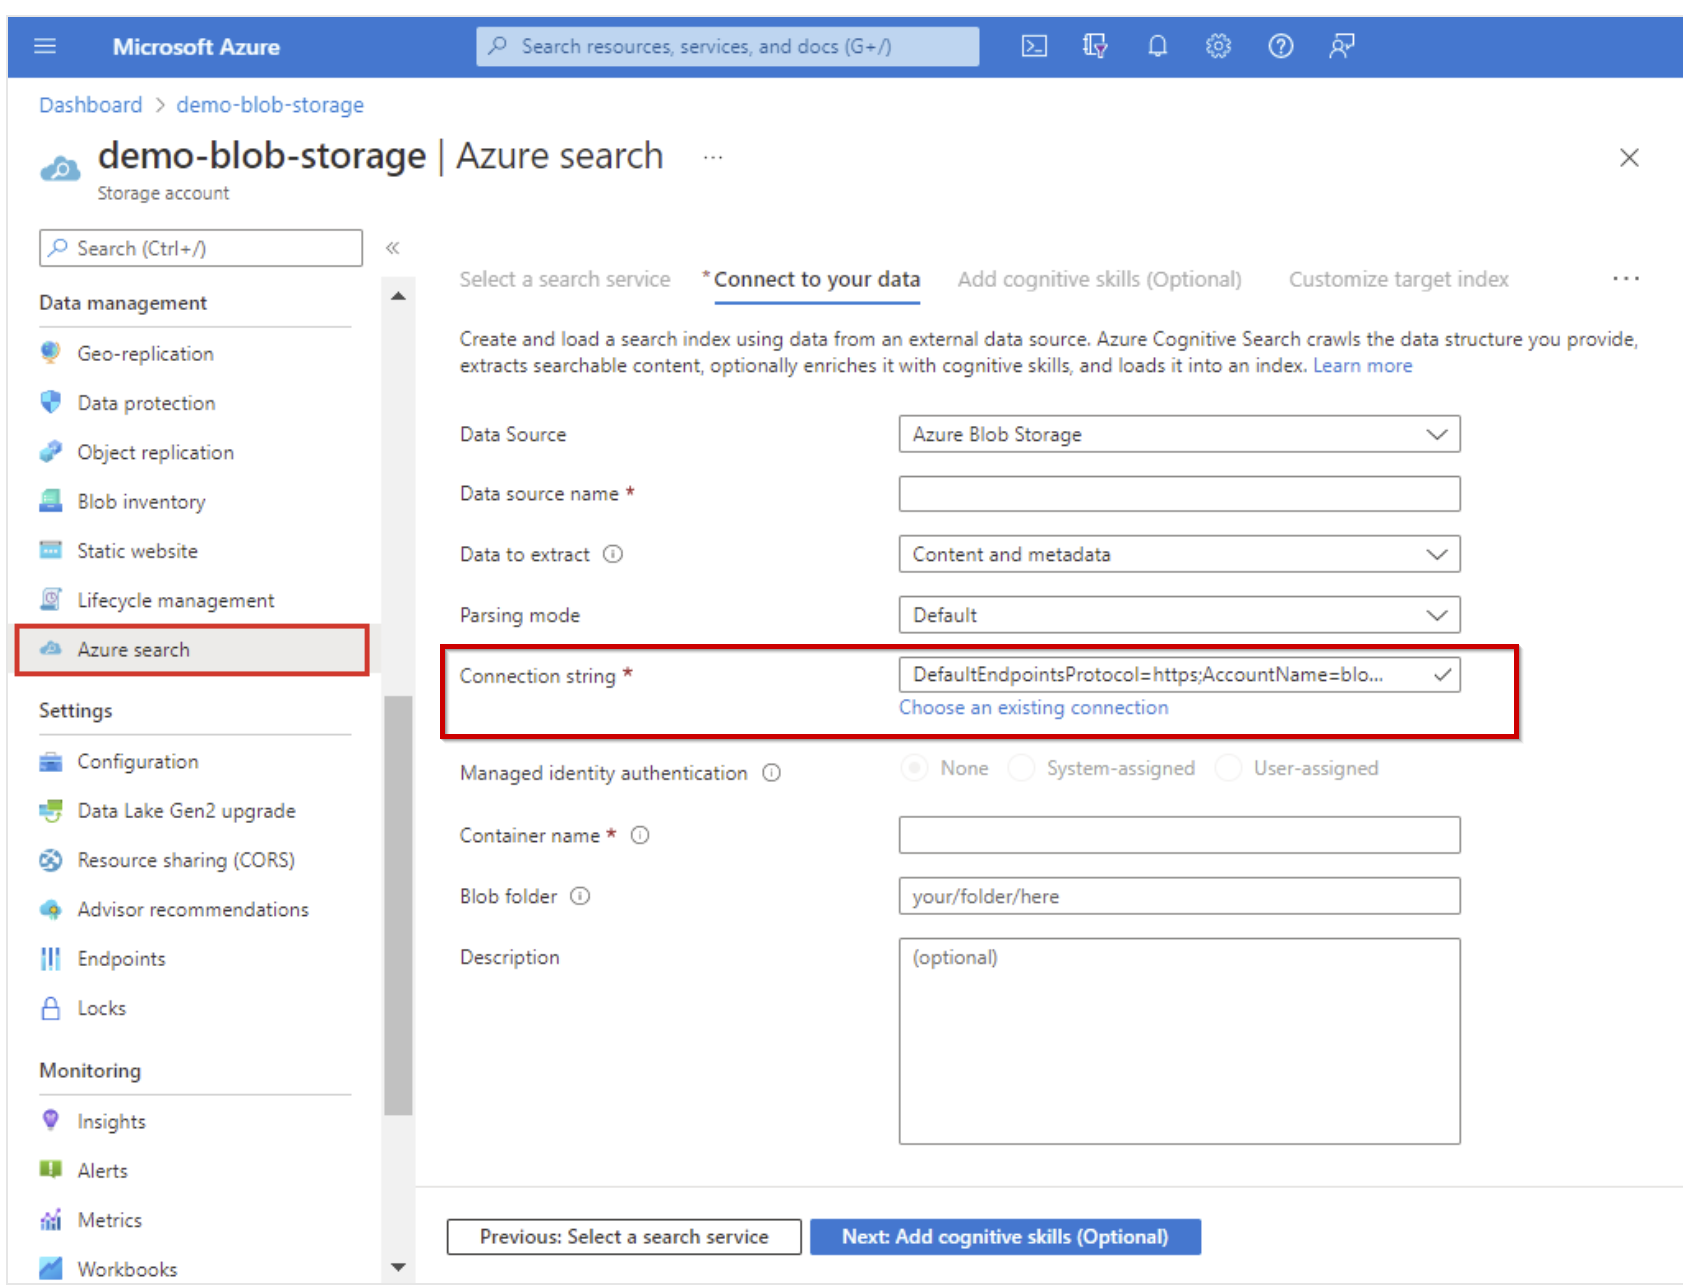
Task: Focus the Container name field
Action: point(1179,835)
